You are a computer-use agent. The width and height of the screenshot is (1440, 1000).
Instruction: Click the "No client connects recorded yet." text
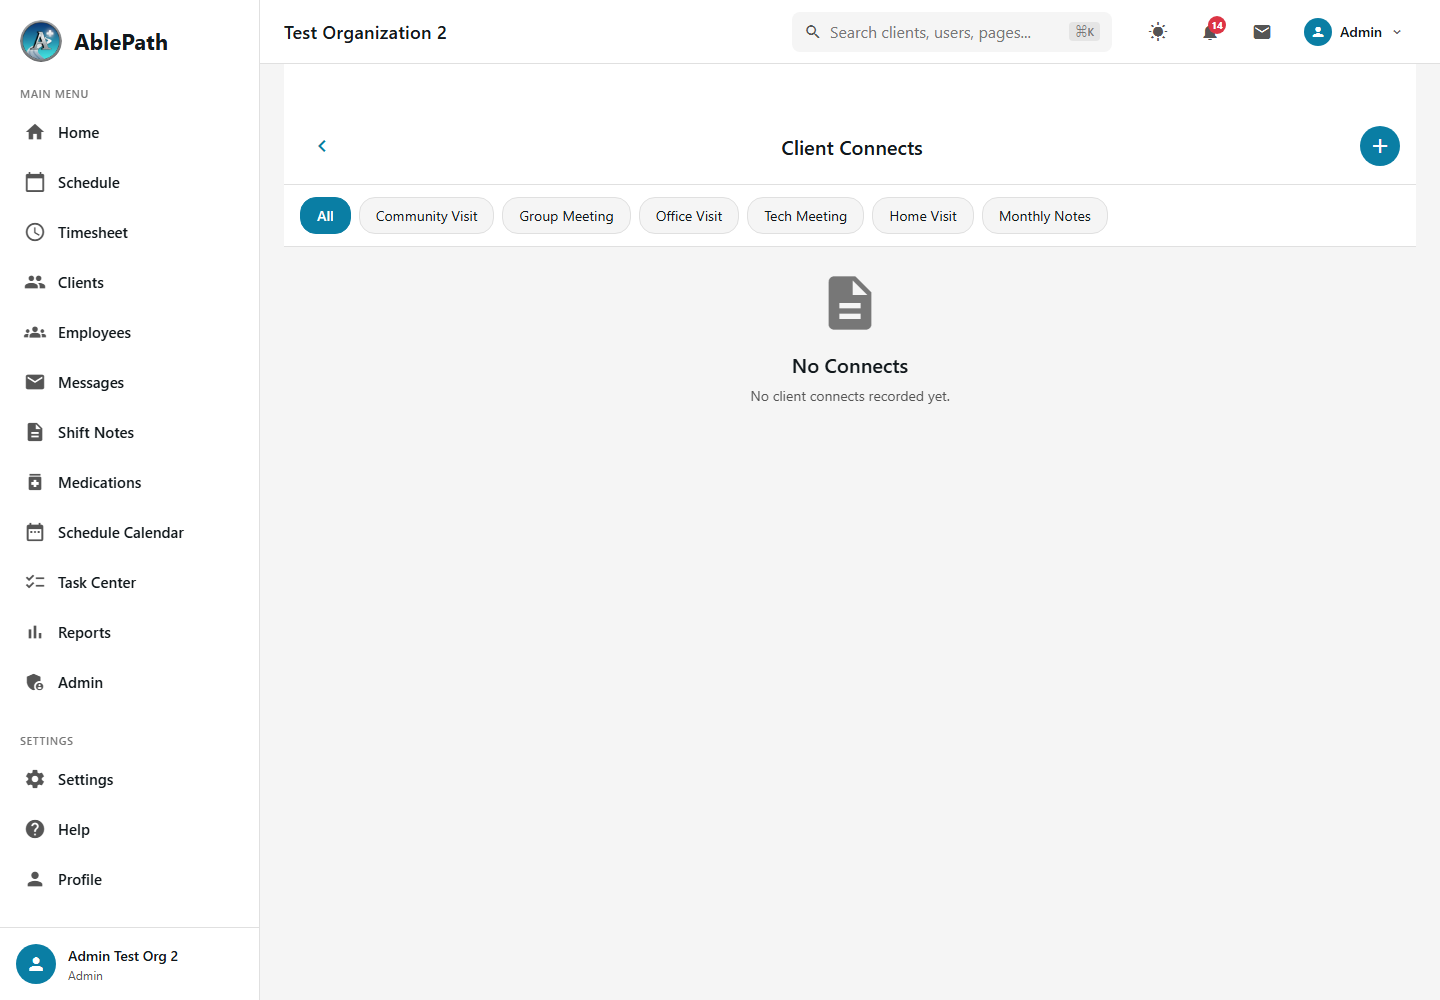point(850,396)
